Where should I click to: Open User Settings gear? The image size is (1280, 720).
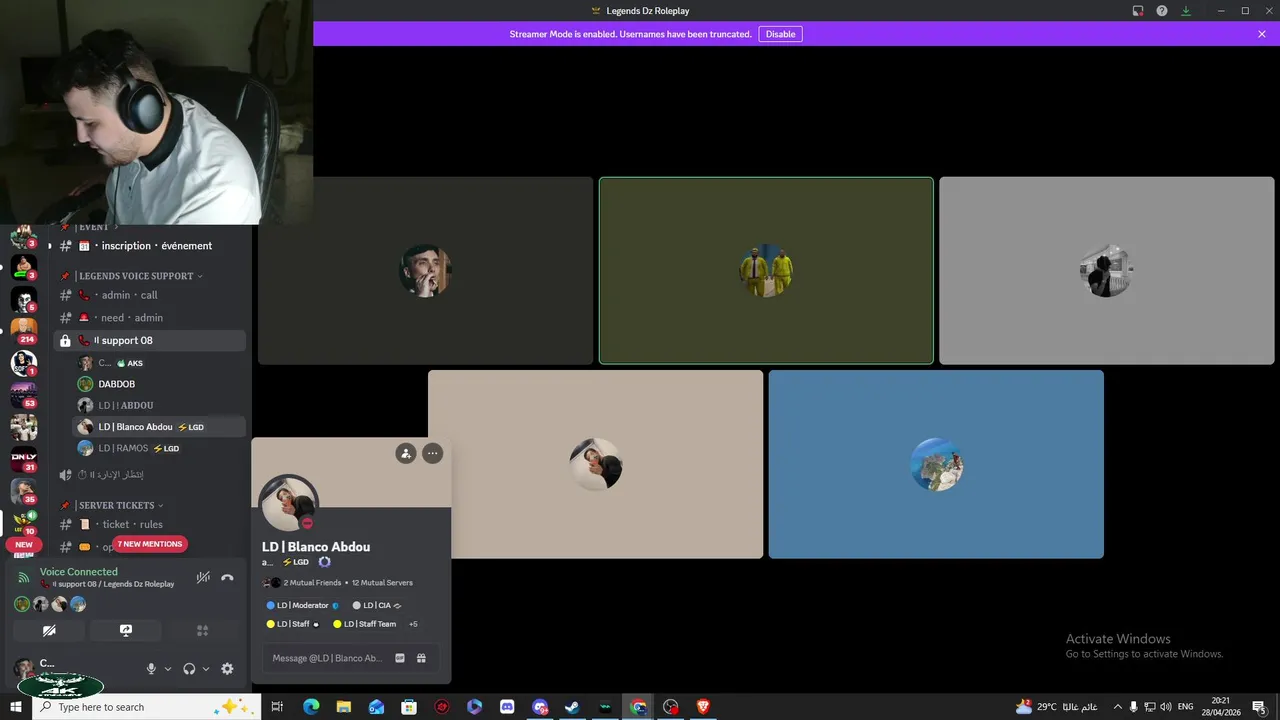click(227, 669)
